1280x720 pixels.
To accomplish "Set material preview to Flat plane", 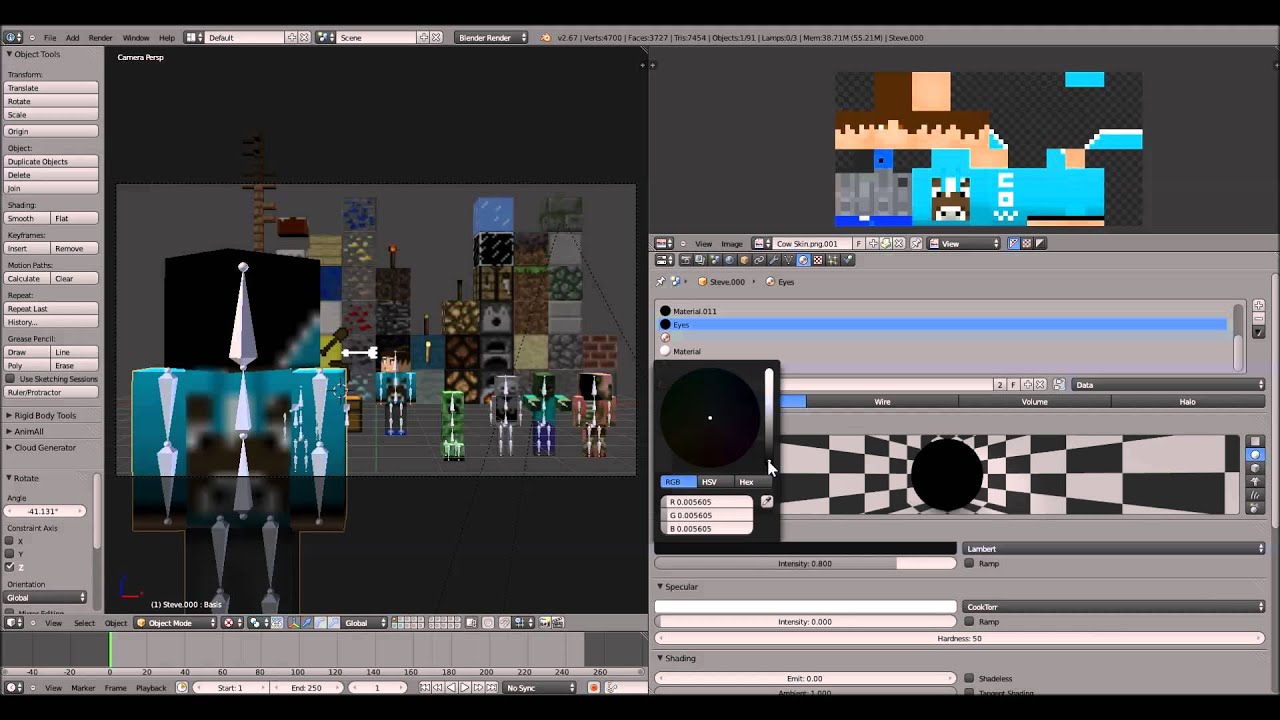I will point(1255,442).
